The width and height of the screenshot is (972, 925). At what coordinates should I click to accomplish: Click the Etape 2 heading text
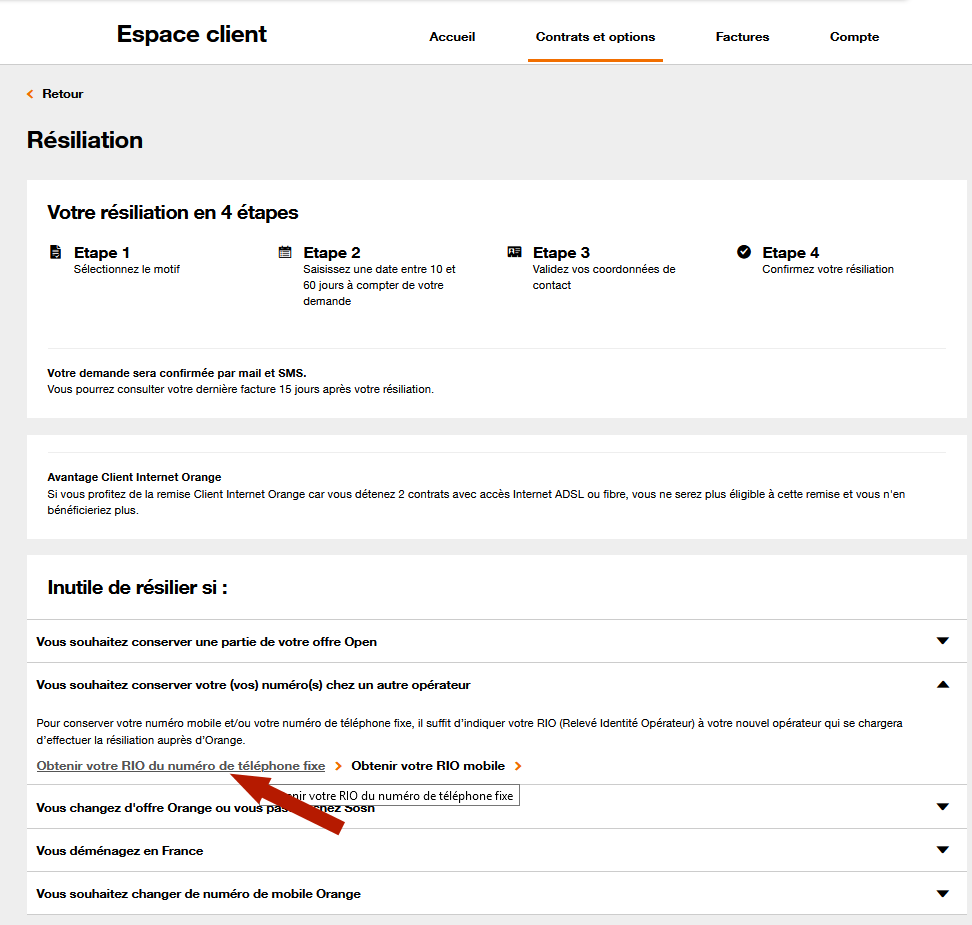pyautogui.click(x=332, y=252)
